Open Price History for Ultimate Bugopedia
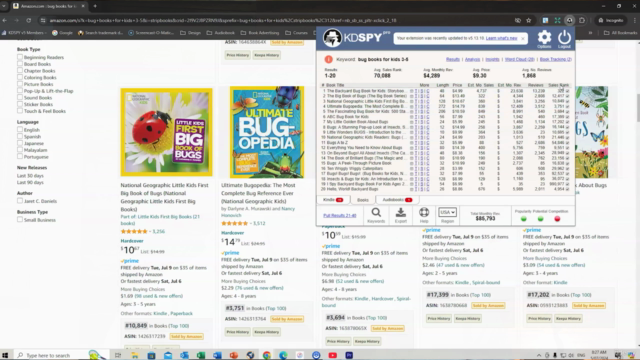Viewport: 640px width, 360px height. tap(238, 332)
